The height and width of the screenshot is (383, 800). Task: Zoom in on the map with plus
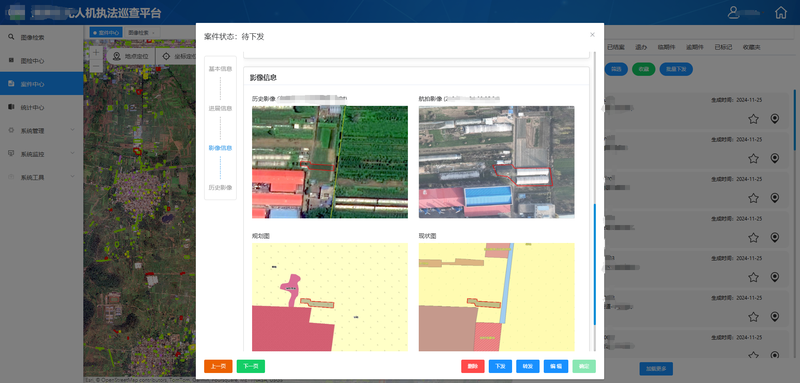point(96,53)
